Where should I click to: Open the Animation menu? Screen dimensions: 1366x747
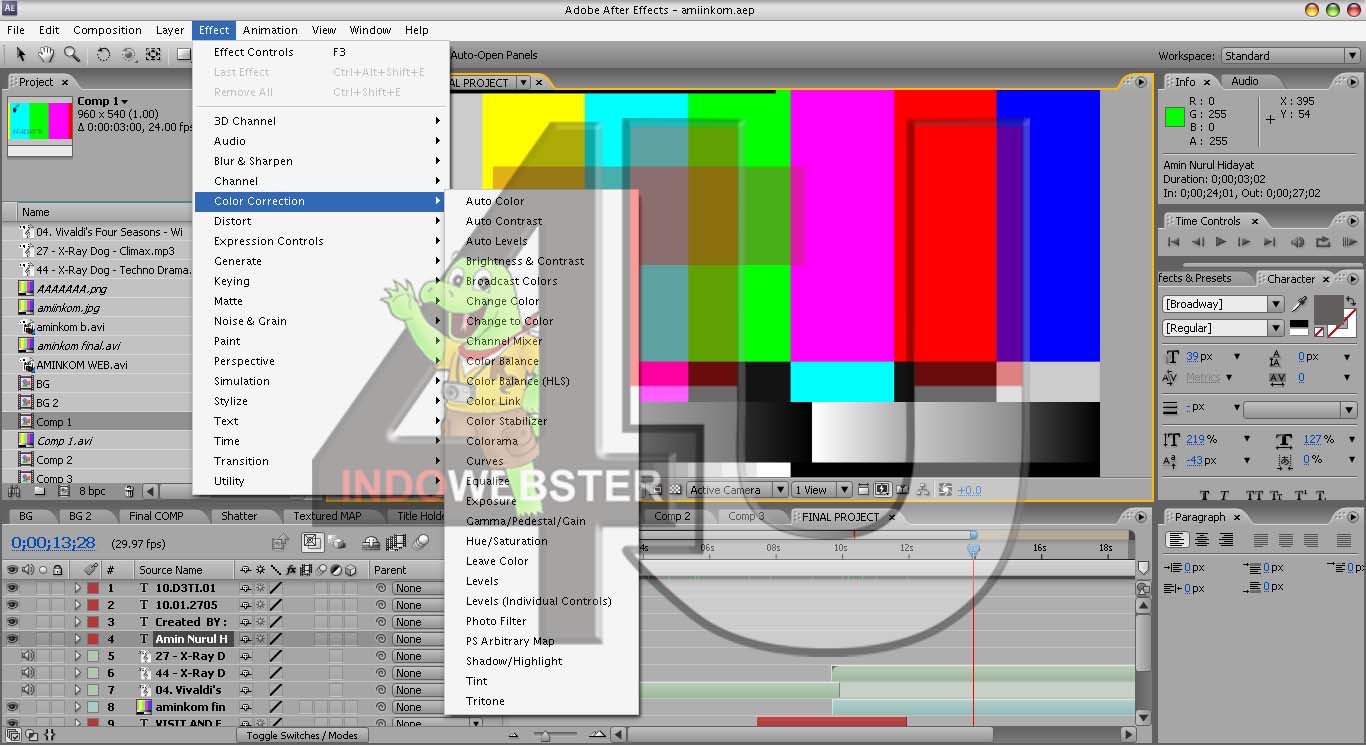point(270,30)
